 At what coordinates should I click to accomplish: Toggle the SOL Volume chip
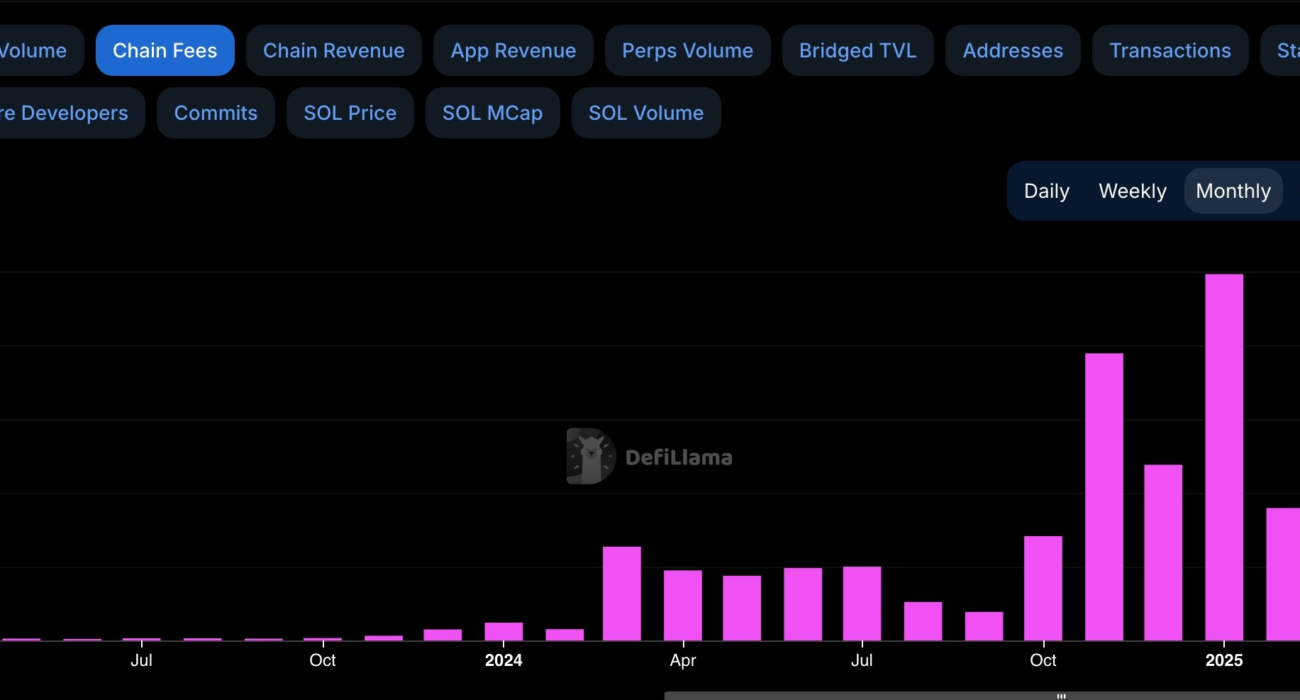[x=646, y=113]
